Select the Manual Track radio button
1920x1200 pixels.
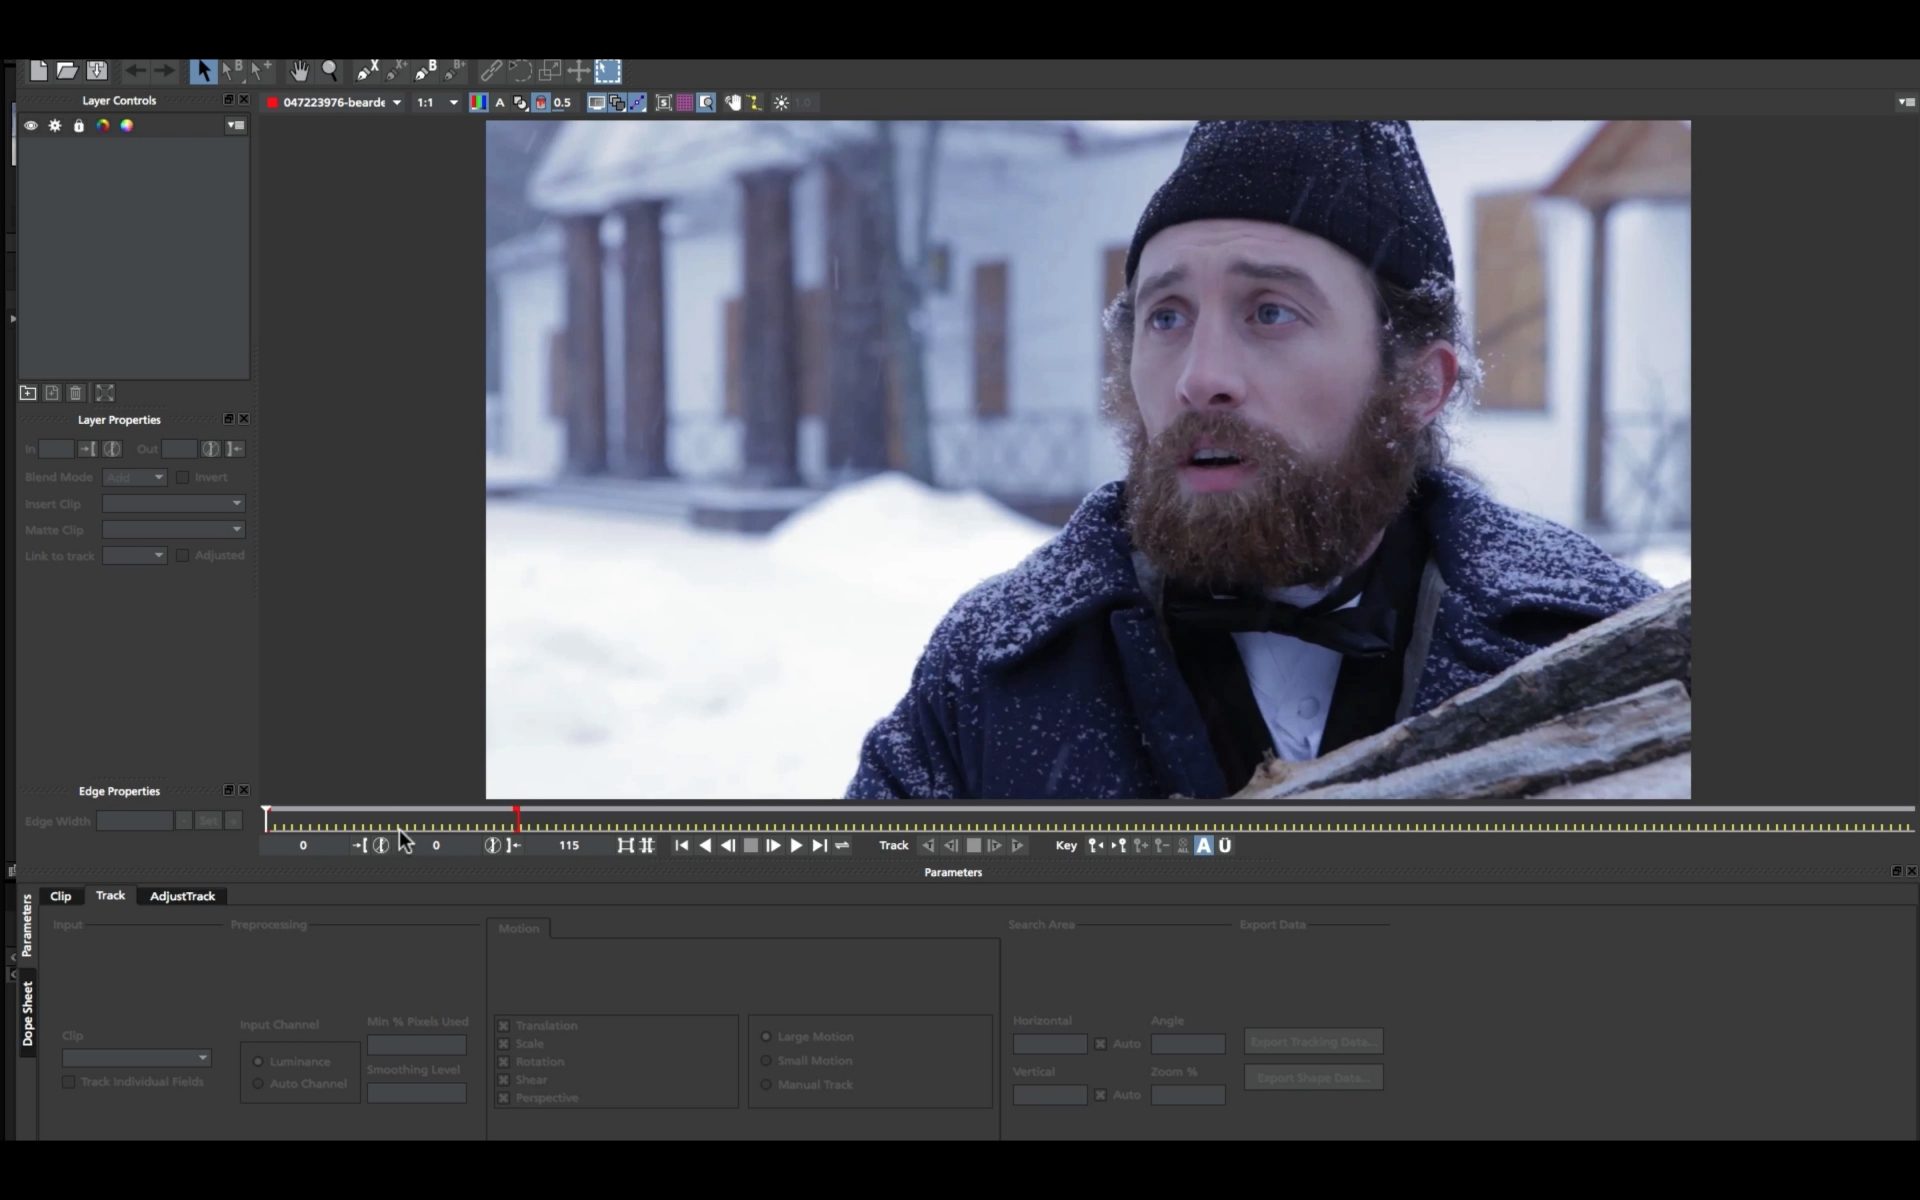(766, 1085)
